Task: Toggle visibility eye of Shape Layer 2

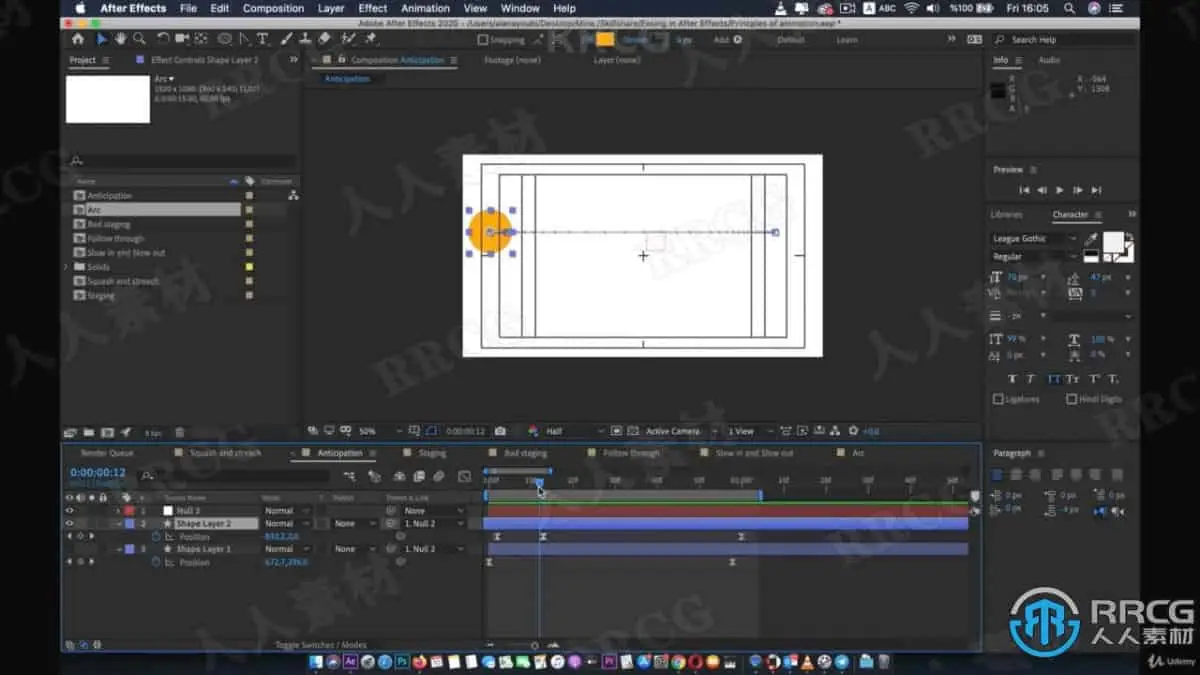Action: (69, 523)
